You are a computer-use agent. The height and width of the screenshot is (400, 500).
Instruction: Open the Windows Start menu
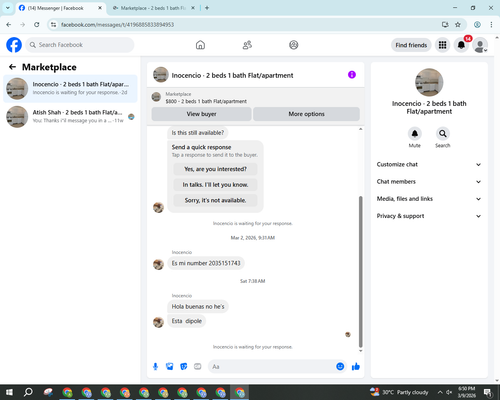(9, 392)
